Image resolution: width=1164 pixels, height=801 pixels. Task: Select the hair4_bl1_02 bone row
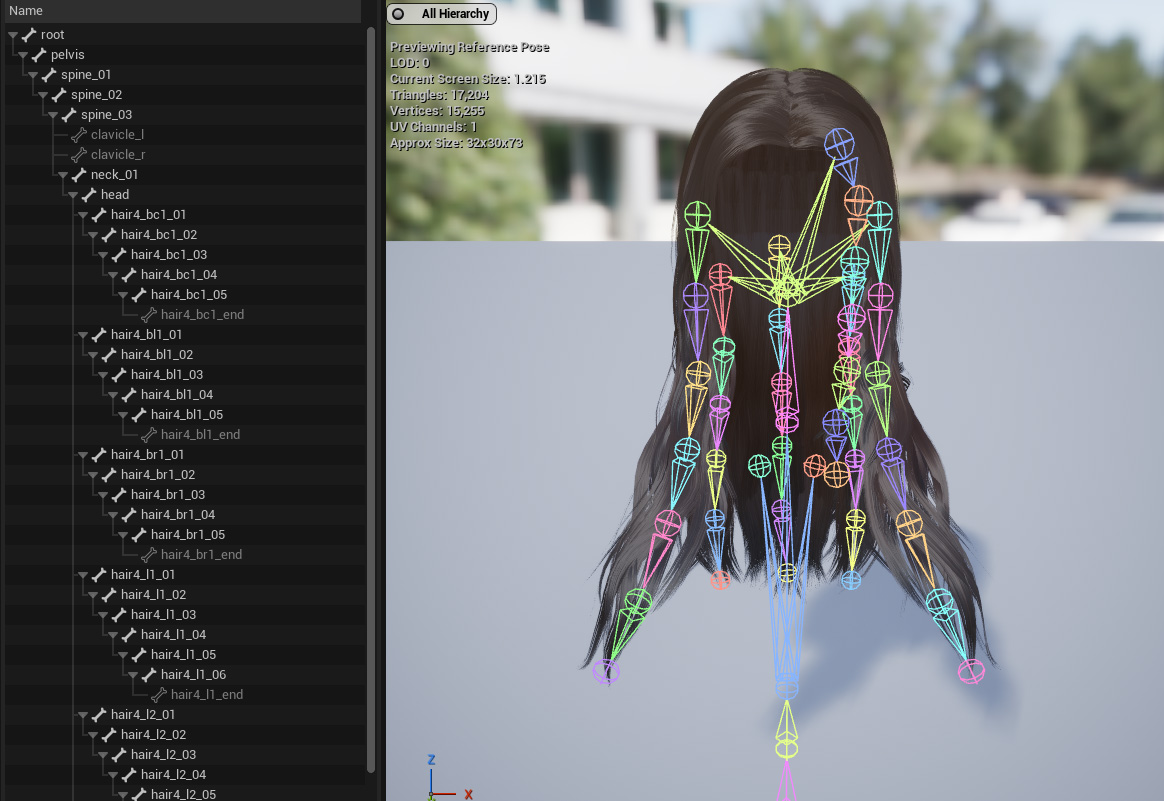point(184,355)
